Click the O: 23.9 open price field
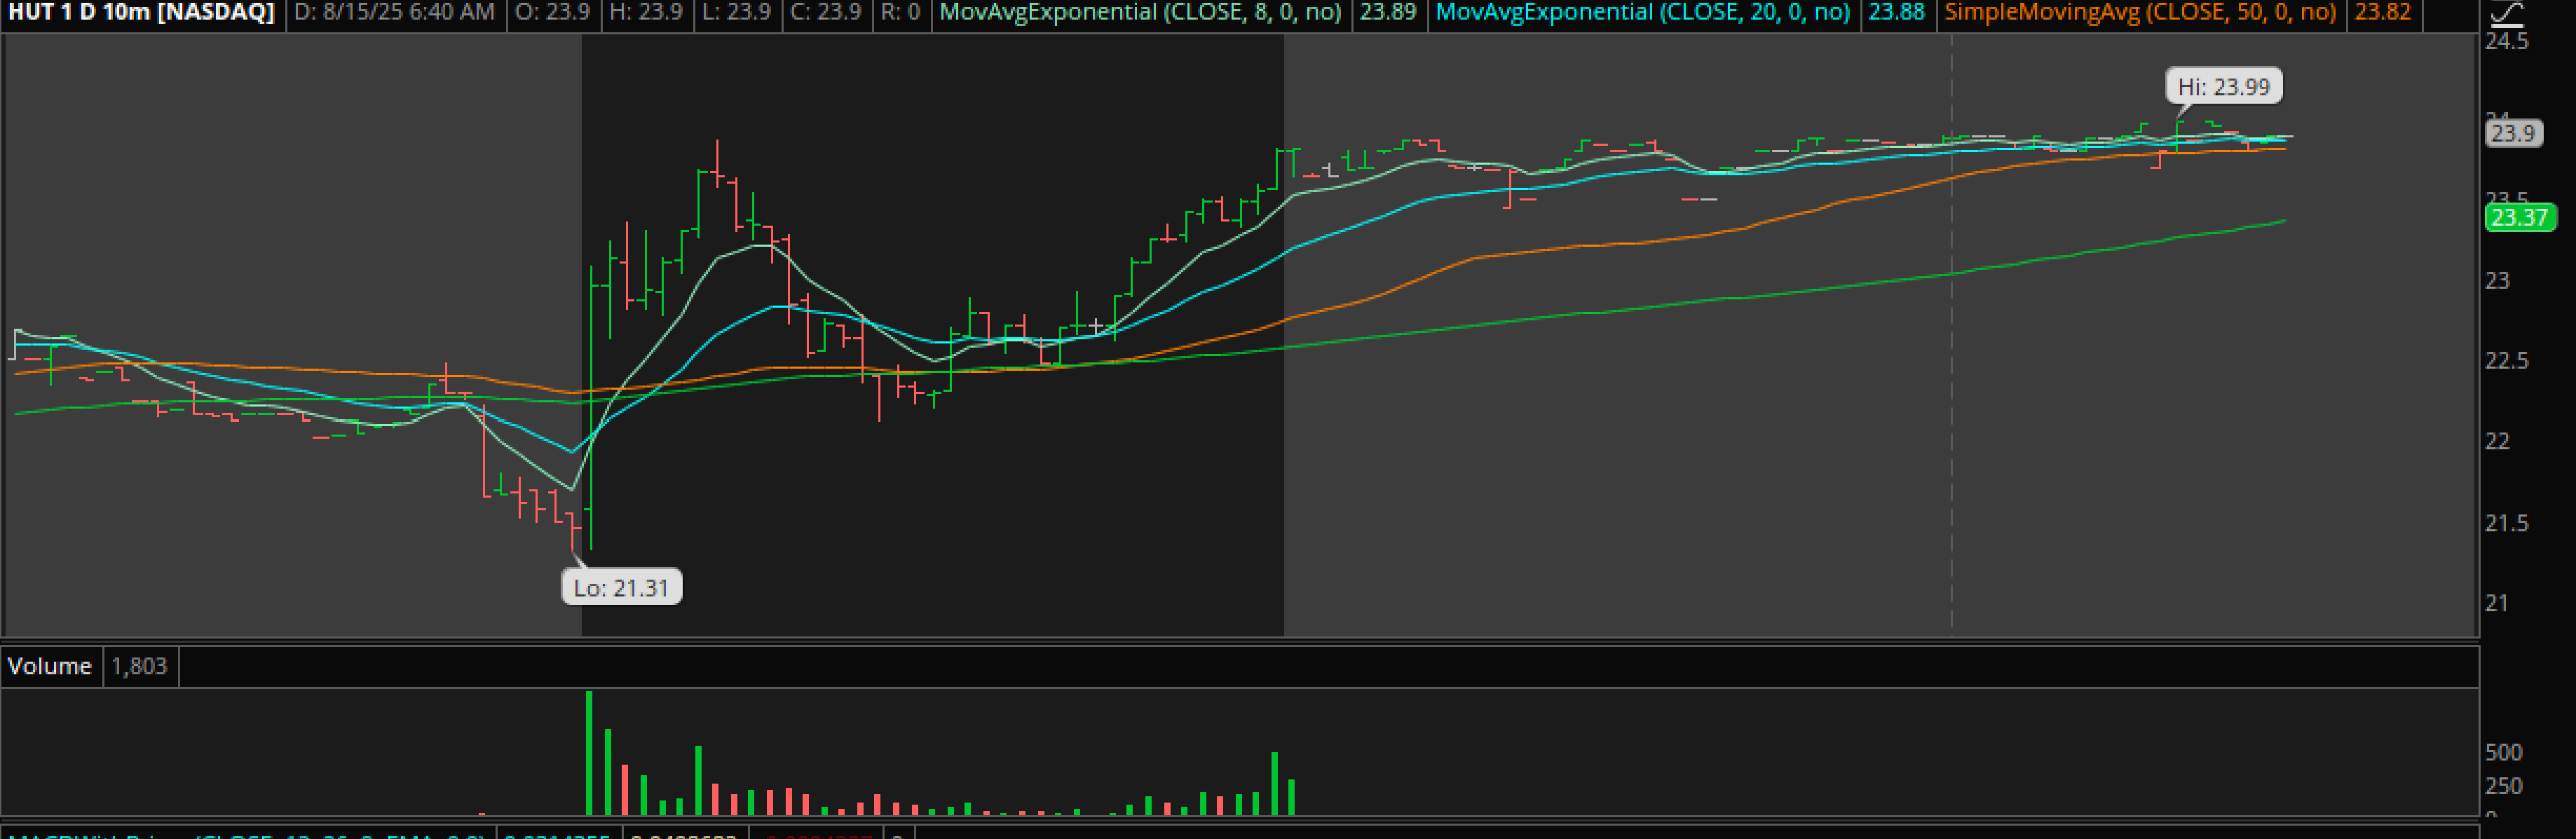The image size is (2576, 839). (552, 12)
